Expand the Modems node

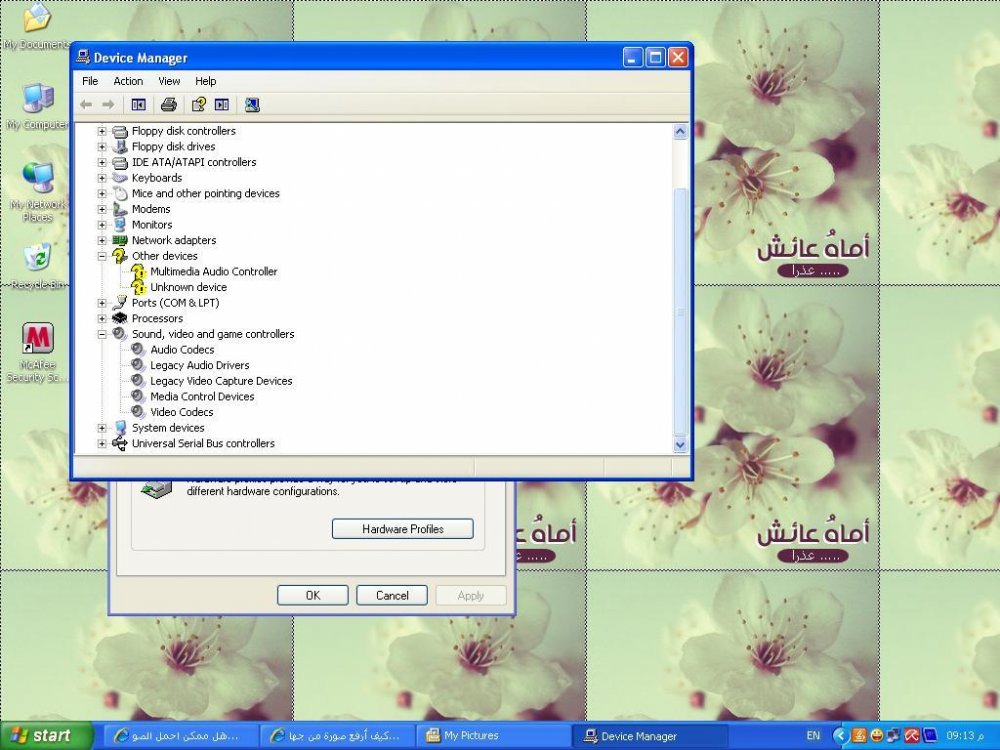pos(102,209)
